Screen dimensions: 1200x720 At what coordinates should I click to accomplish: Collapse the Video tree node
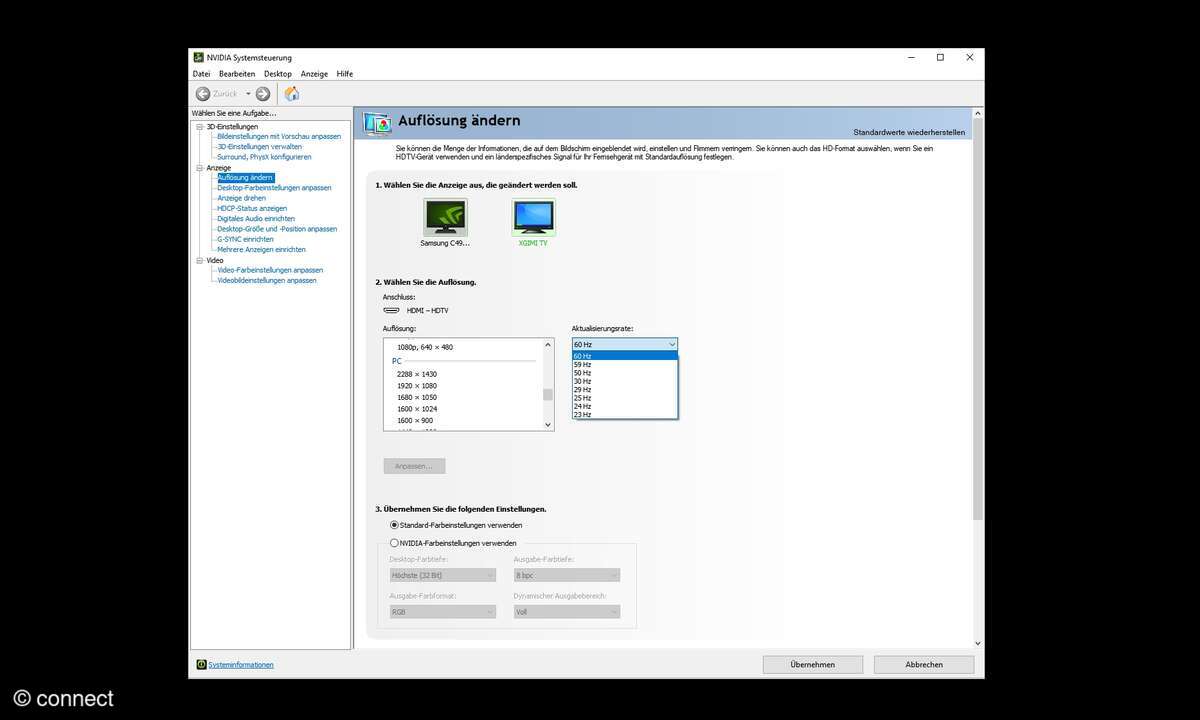(x=199, y=260)
